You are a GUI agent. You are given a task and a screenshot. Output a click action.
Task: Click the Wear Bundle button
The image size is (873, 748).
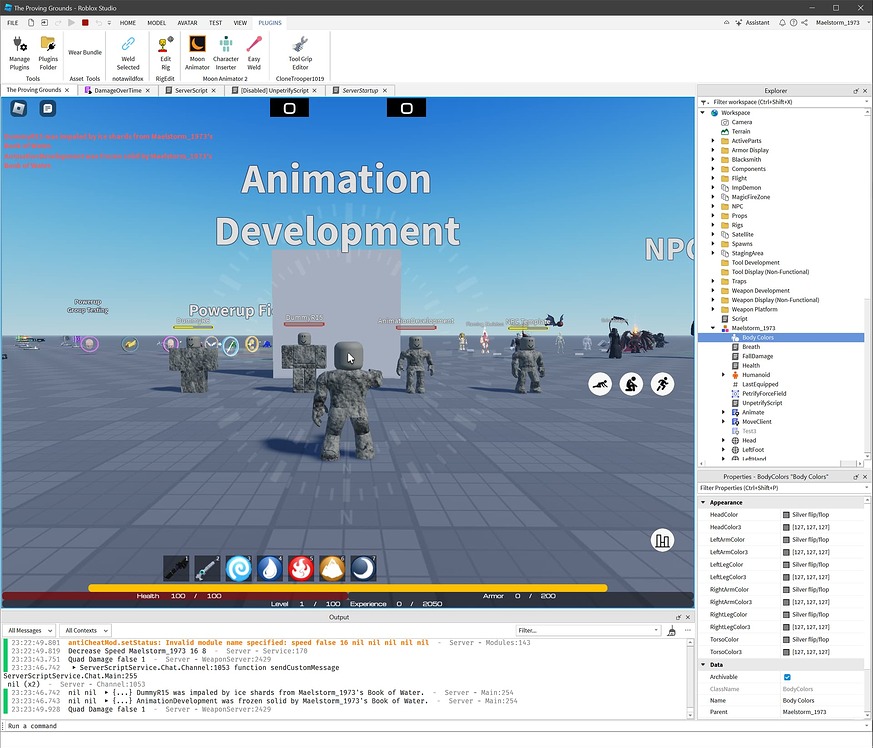pos(84,51)
